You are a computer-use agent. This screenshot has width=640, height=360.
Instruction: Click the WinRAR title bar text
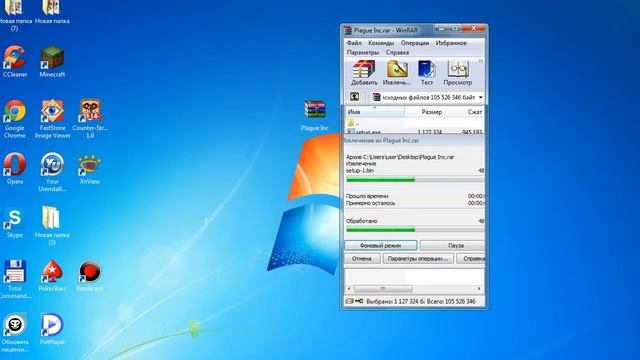pos(386,30)
